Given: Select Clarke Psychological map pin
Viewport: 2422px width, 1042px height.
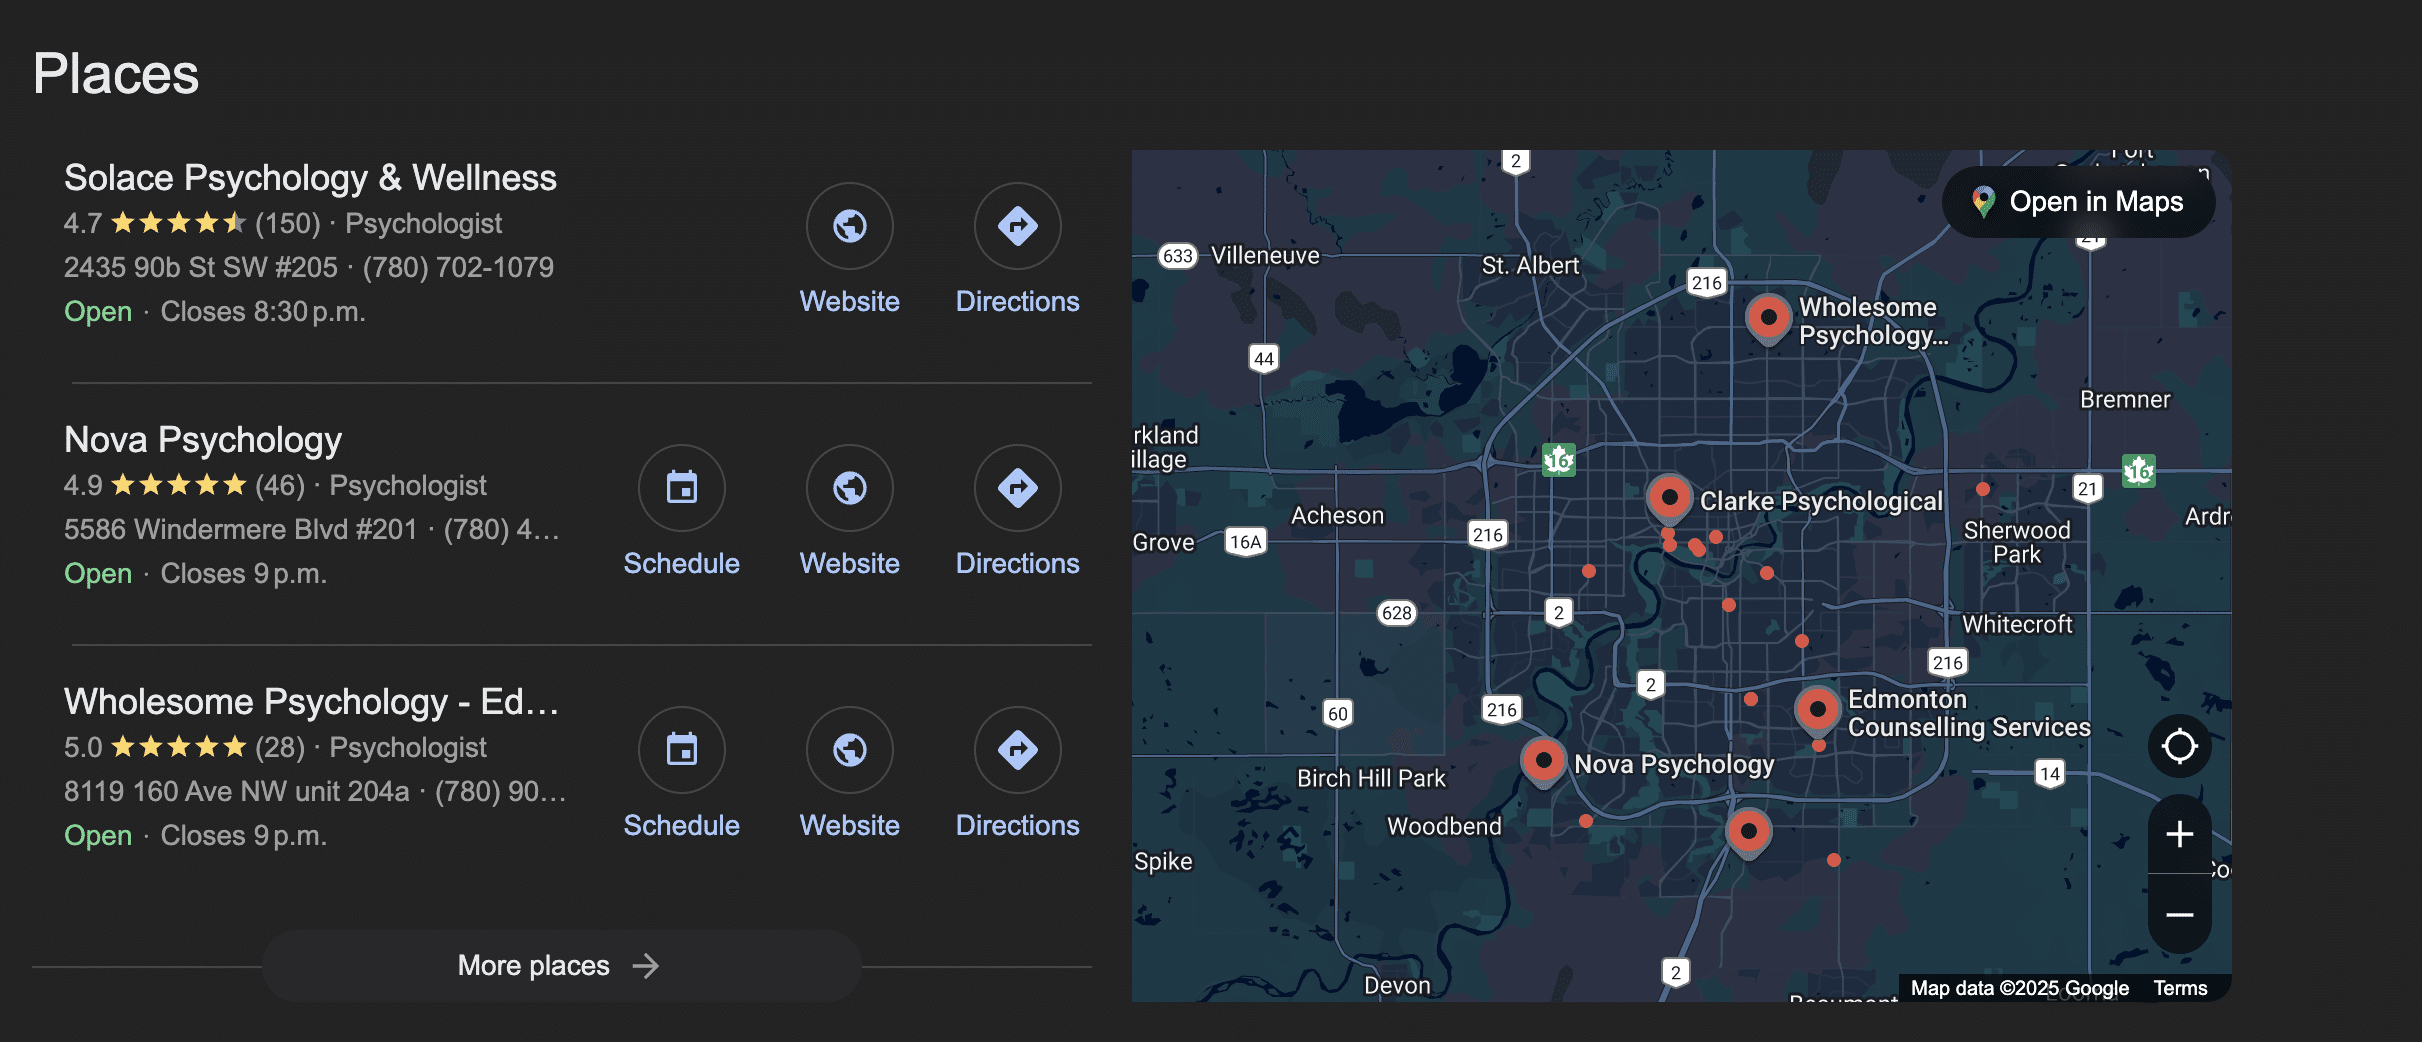Looking at the screenshot, I should [1669, 499].
